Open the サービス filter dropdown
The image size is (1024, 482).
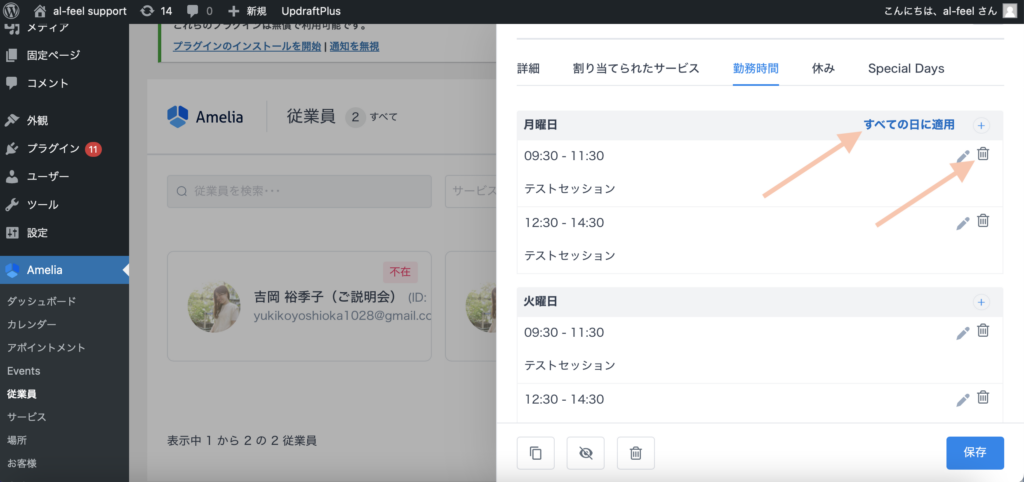pyautogui.click(x=470, y=191)
